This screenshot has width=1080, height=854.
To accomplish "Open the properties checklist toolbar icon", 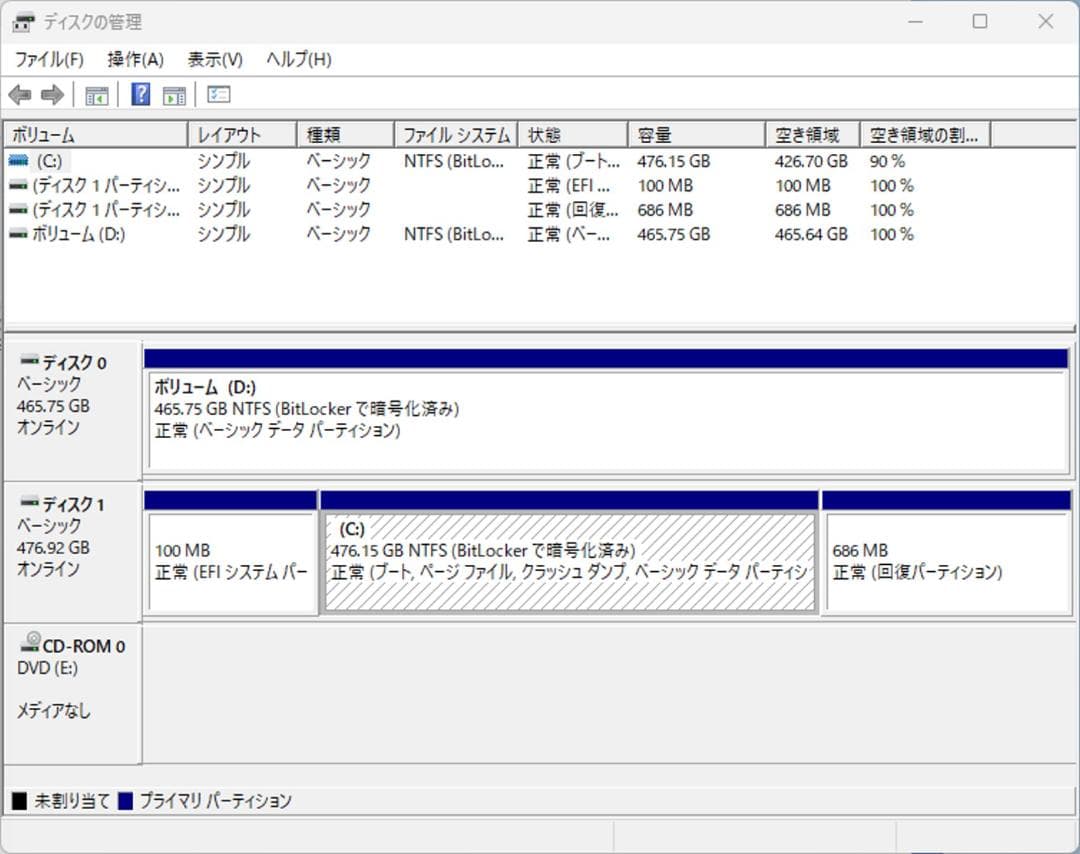I will 217,94.
